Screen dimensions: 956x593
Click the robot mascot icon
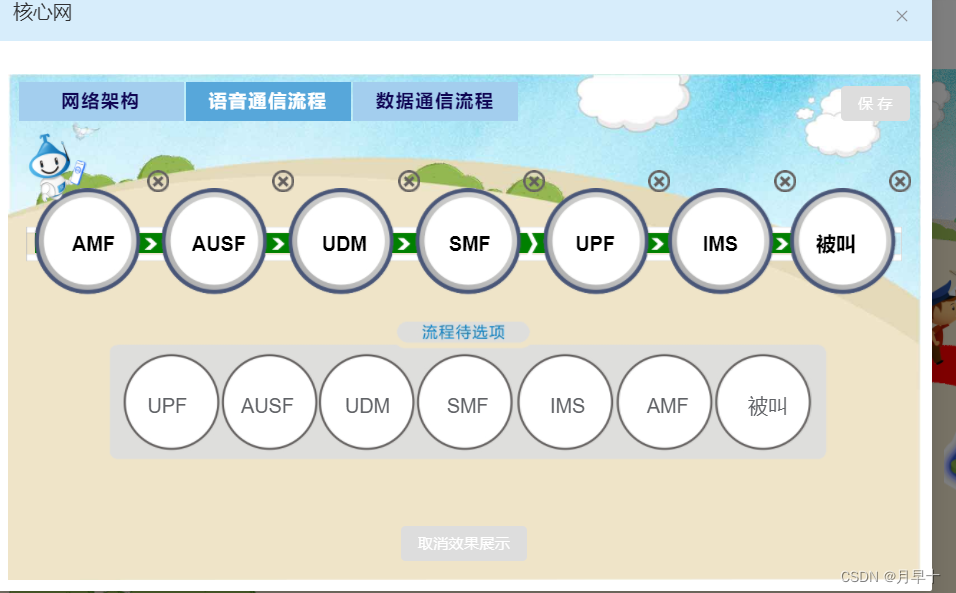pos(48,165)
